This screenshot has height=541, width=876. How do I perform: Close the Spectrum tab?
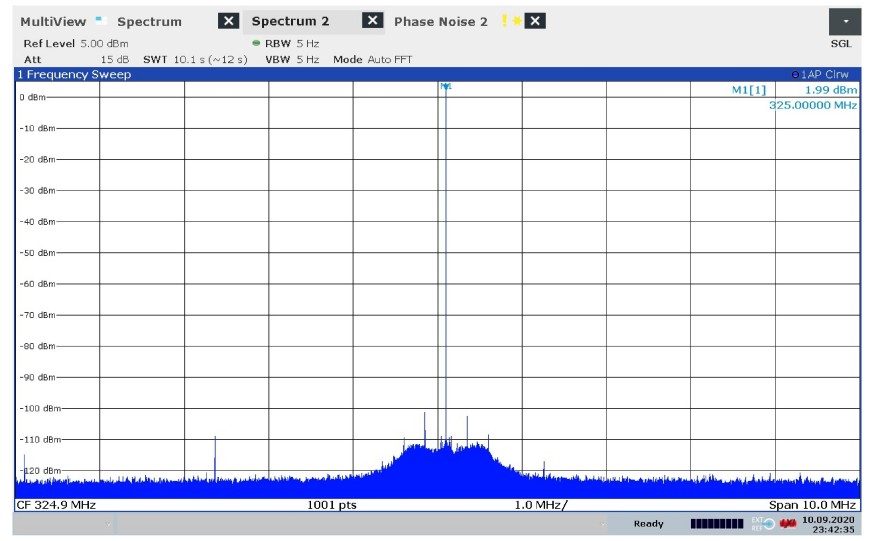click(228, 21)
